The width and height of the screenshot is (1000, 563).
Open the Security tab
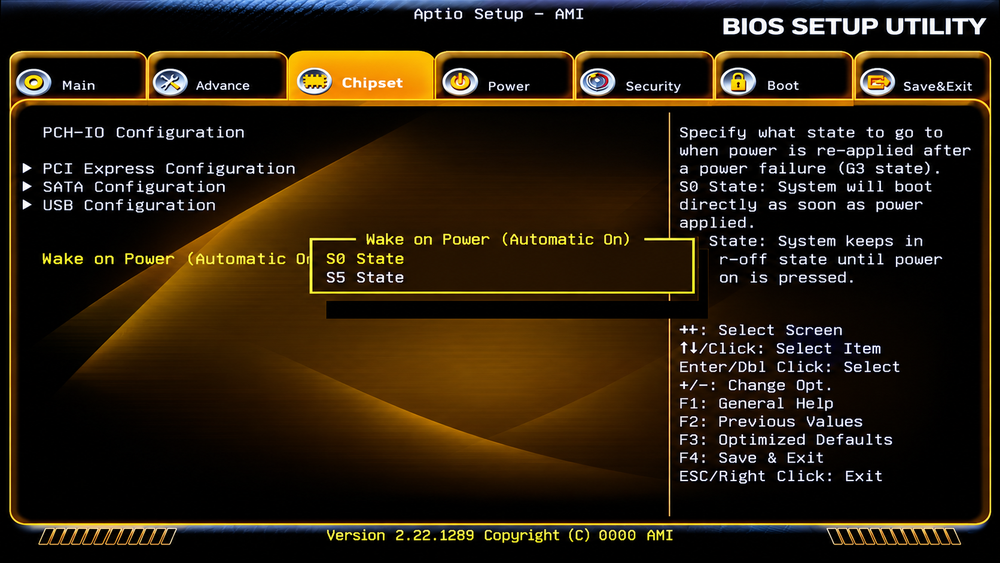point(644,77)
